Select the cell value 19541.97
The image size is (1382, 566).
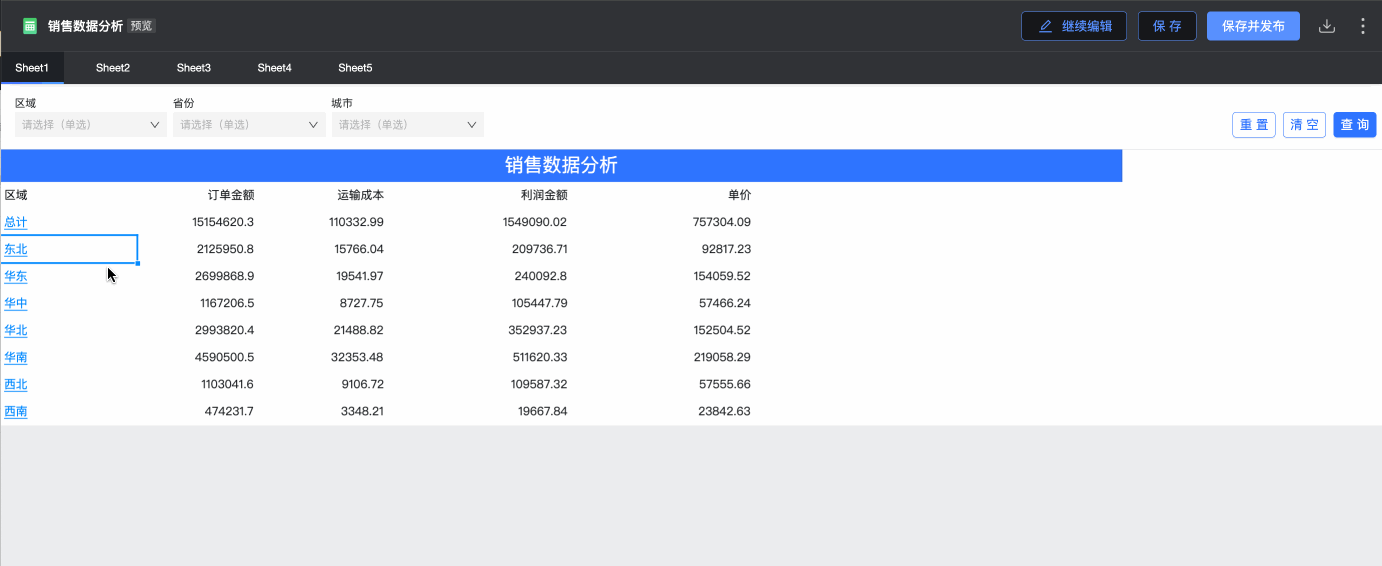click(360, 276)
